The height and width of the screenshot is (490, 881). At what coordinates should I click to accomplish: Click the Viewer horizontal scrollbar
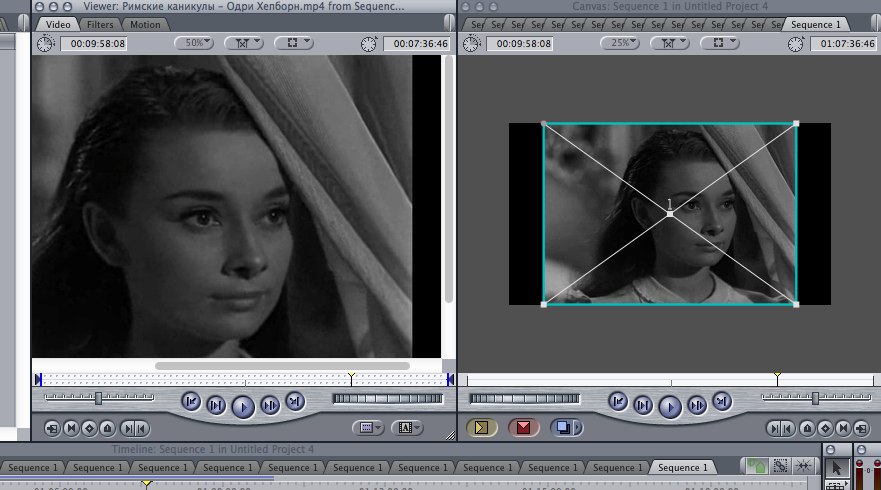[x=282, y=366]
